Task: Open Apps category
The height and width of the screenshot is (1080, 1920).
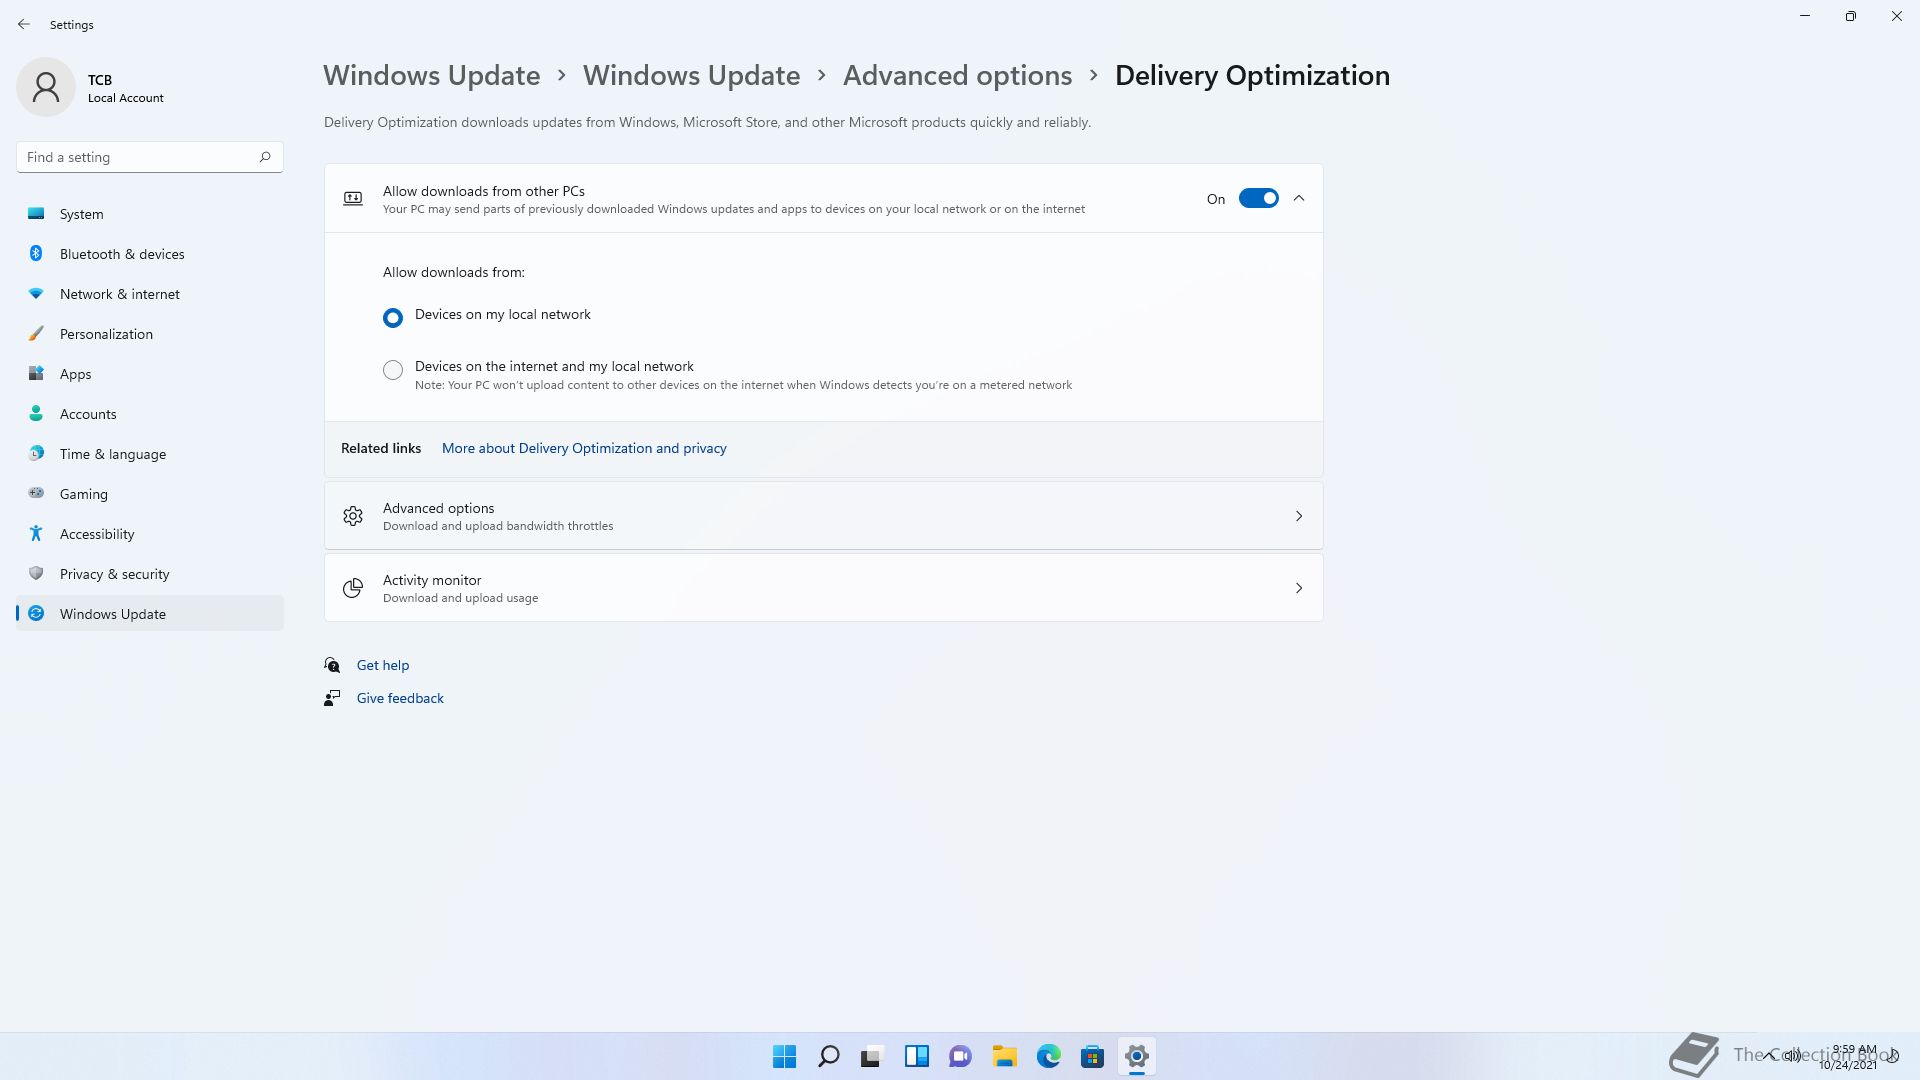Action: click(x=150, y=374)
